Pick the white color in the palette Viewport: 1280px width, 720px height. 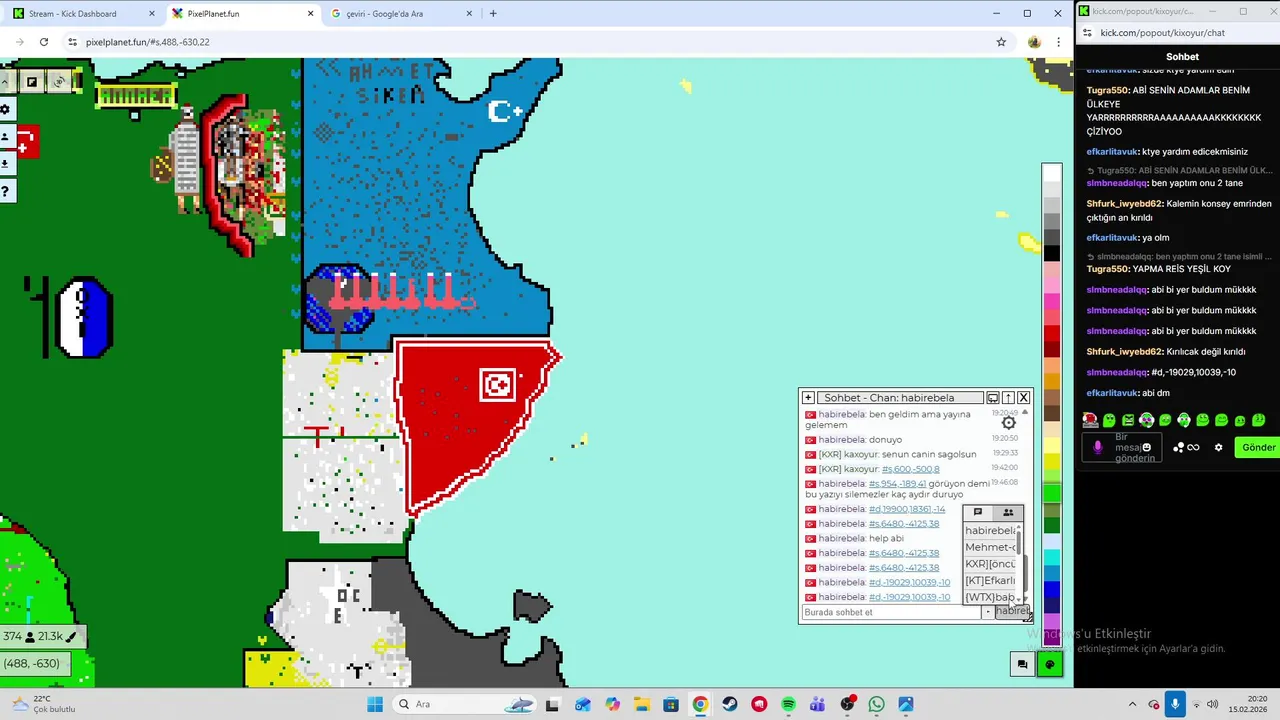(1051, 173)
